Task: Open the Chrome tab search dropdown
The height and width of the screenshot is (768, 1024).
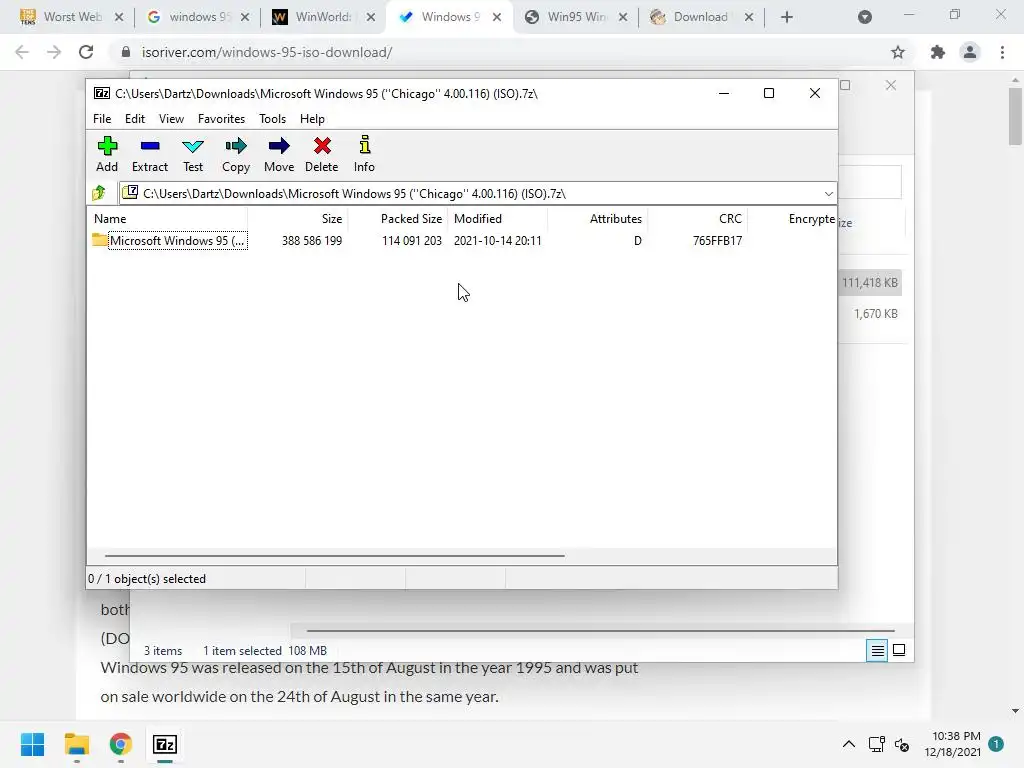Action: pyautogui.click(x=865, y=17)
